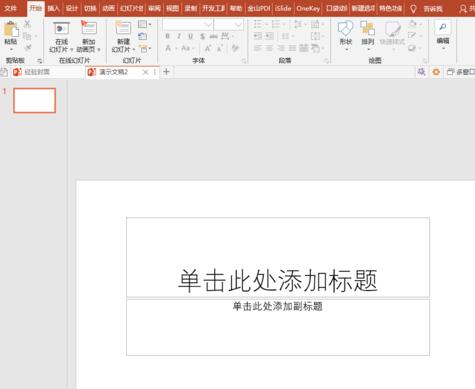Click the Shape Outline pen icon
The width and height of the screenshot is (475, 389).
tap(412, 35)
